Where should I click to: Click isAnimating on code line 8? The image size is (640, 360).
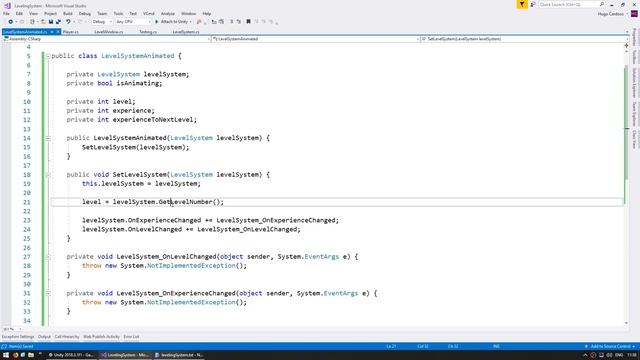138,83
